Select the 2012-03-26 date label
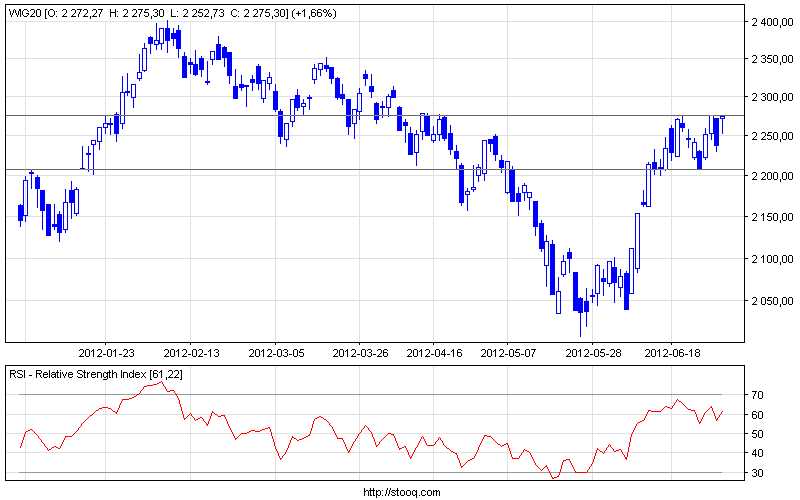Screen dimensions: 800x500 pos(360,353)
